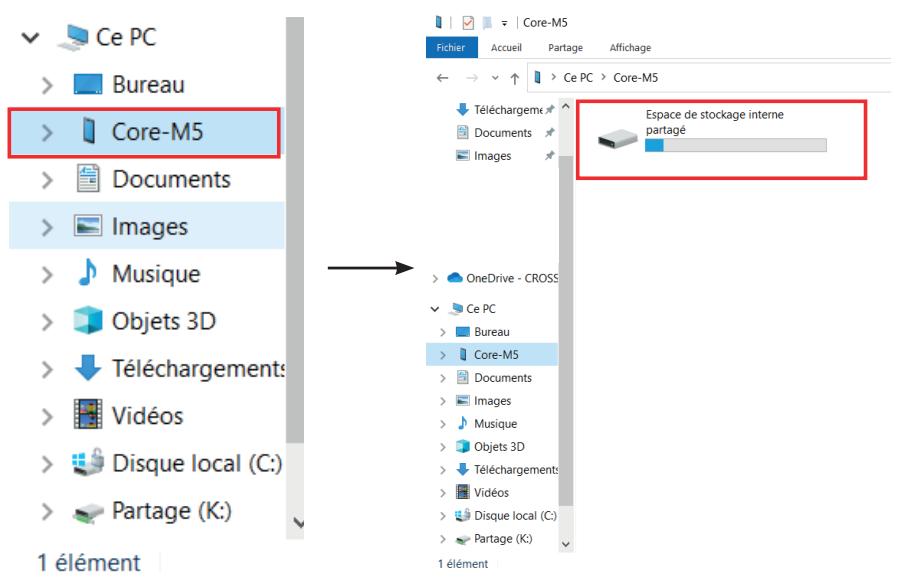
Task: Open quick access Documents in Explorer window
Action: (503, 132)
